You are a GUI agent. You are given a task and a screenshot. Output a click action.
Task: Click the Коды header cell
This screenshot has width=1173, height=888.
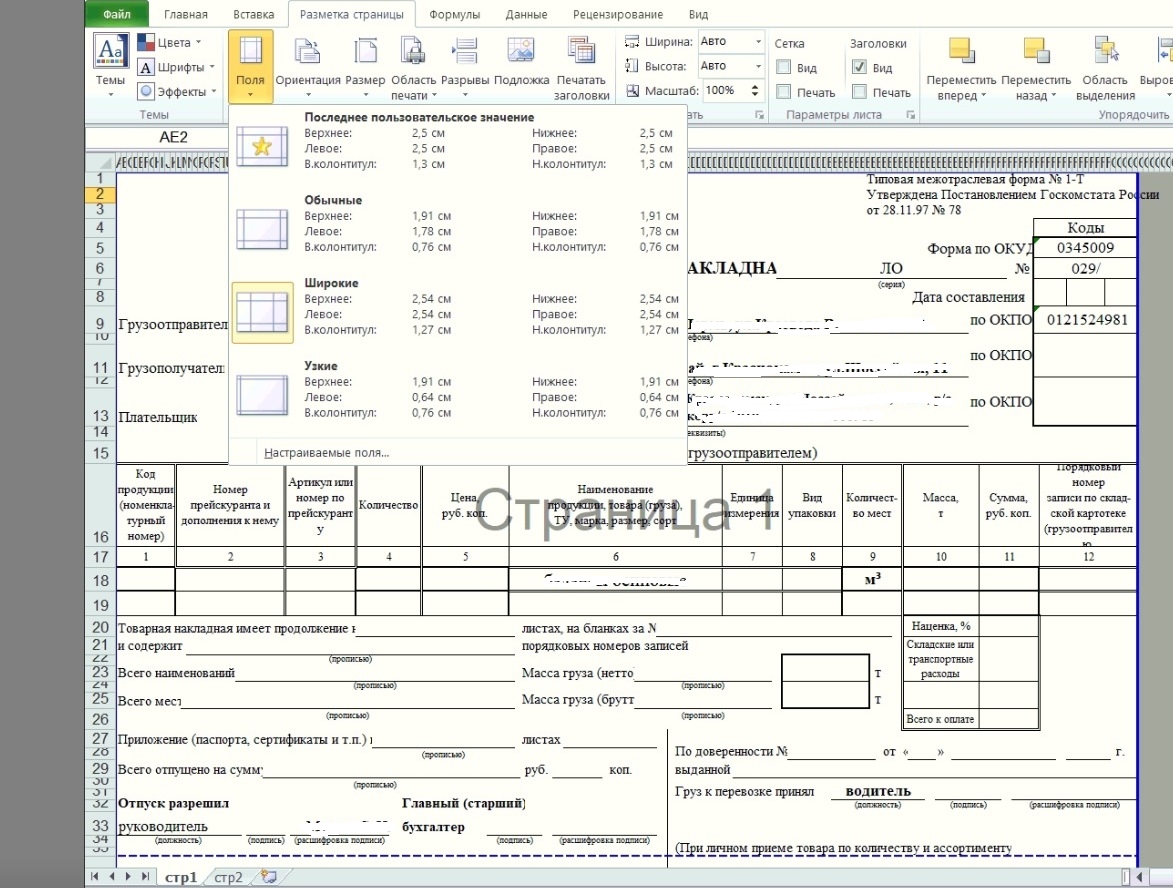[x=1085, y=227]
